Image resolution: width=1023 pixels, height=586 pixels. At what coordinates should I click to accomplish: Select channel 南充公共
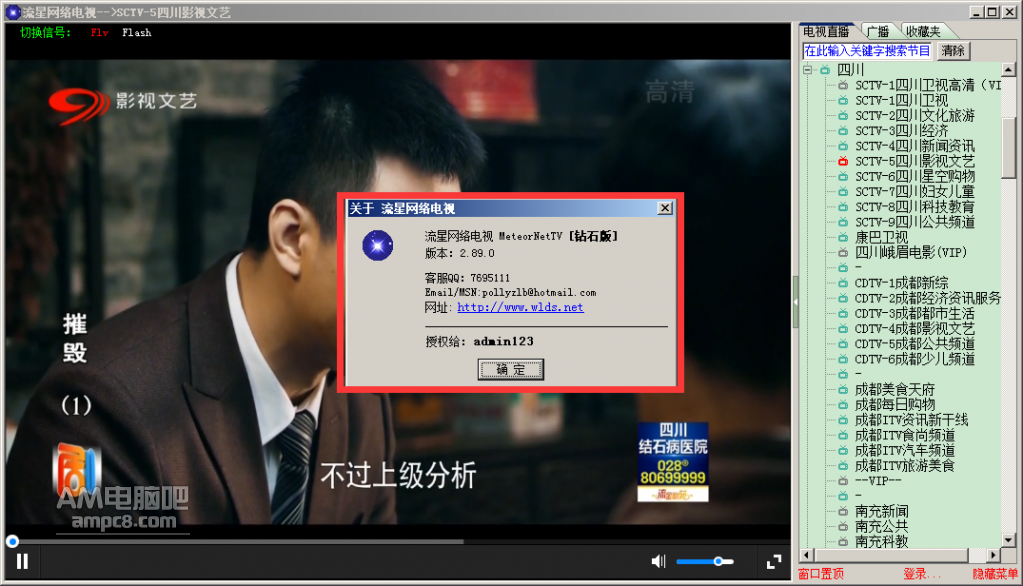[x=881, y=526]
